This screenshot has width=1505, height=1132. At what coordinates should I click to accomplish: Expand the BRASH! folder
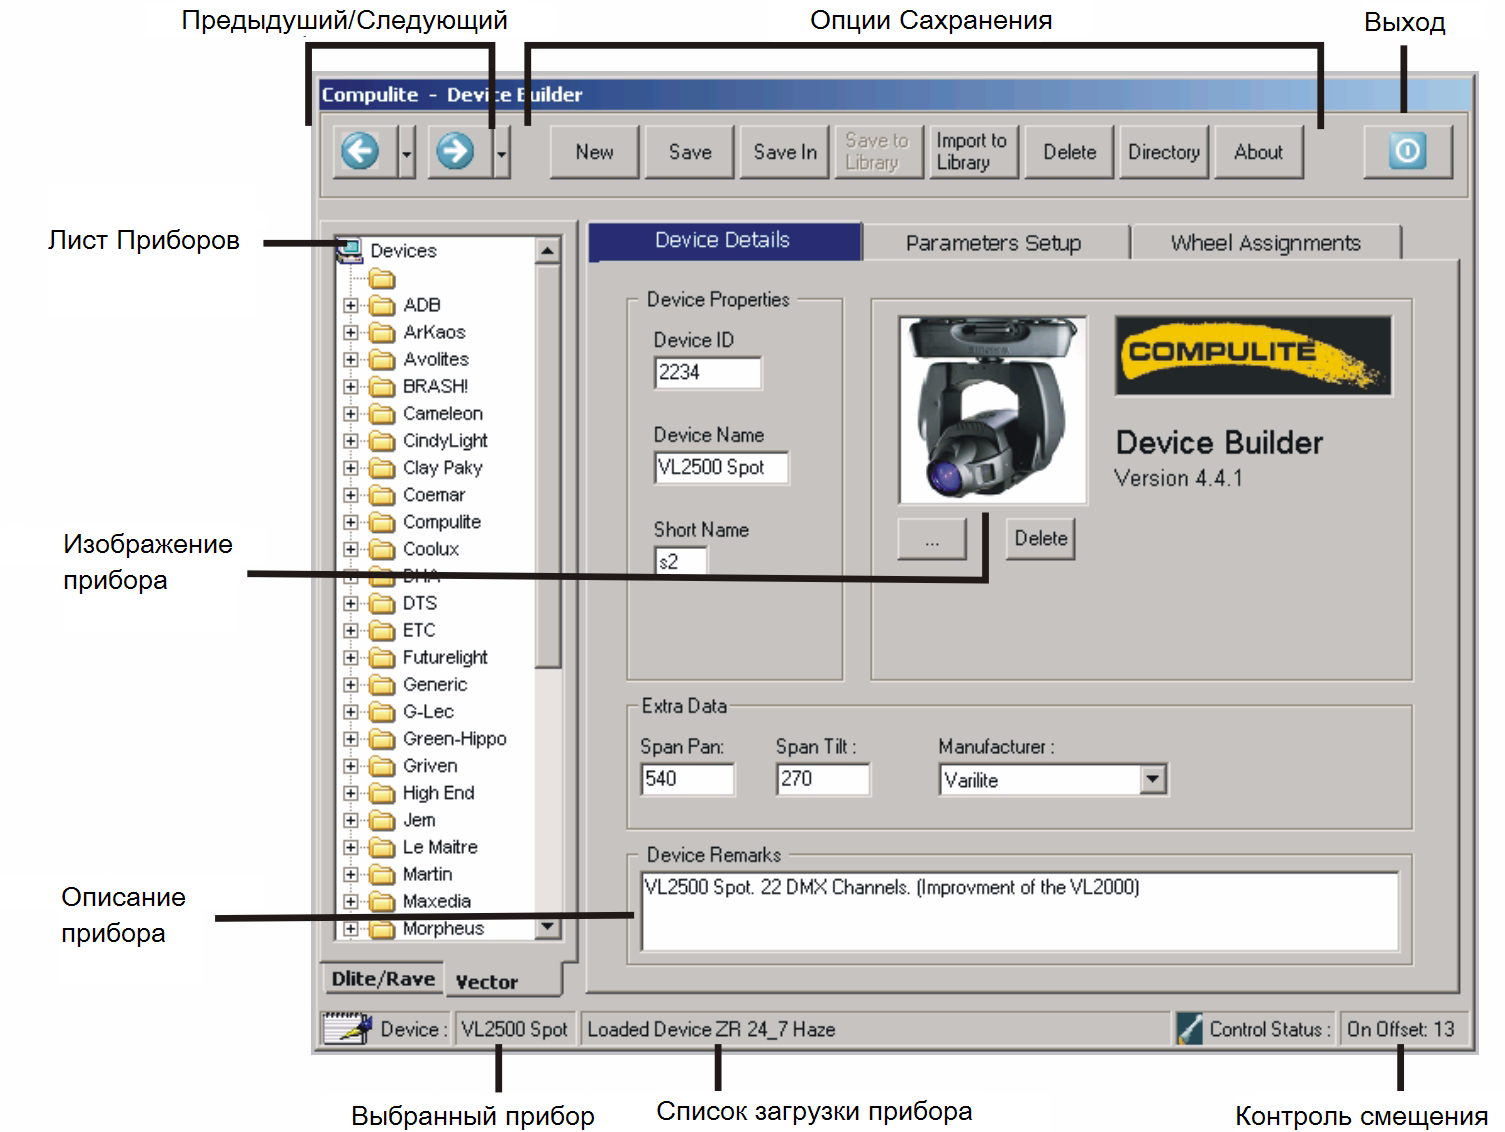(351, 386)
